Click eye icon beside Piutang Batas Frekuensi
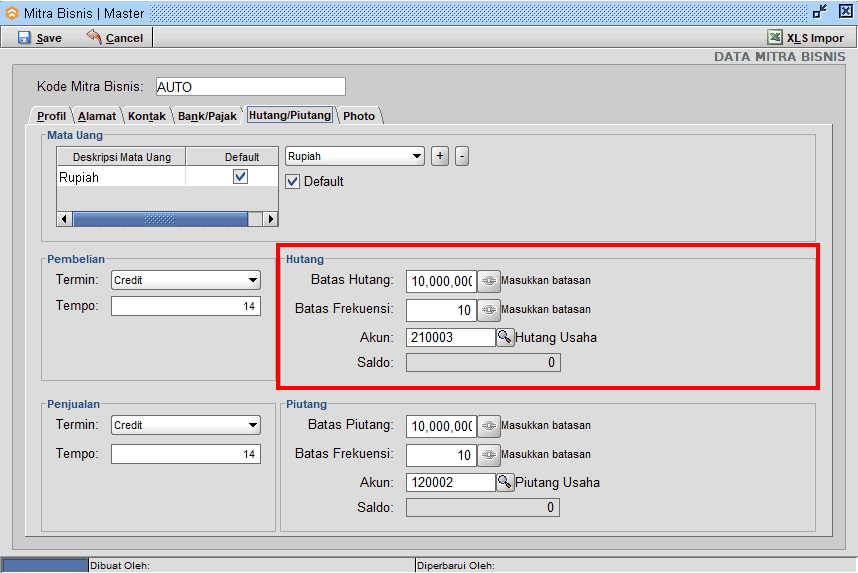858x573 pixels. pos(488,455)
